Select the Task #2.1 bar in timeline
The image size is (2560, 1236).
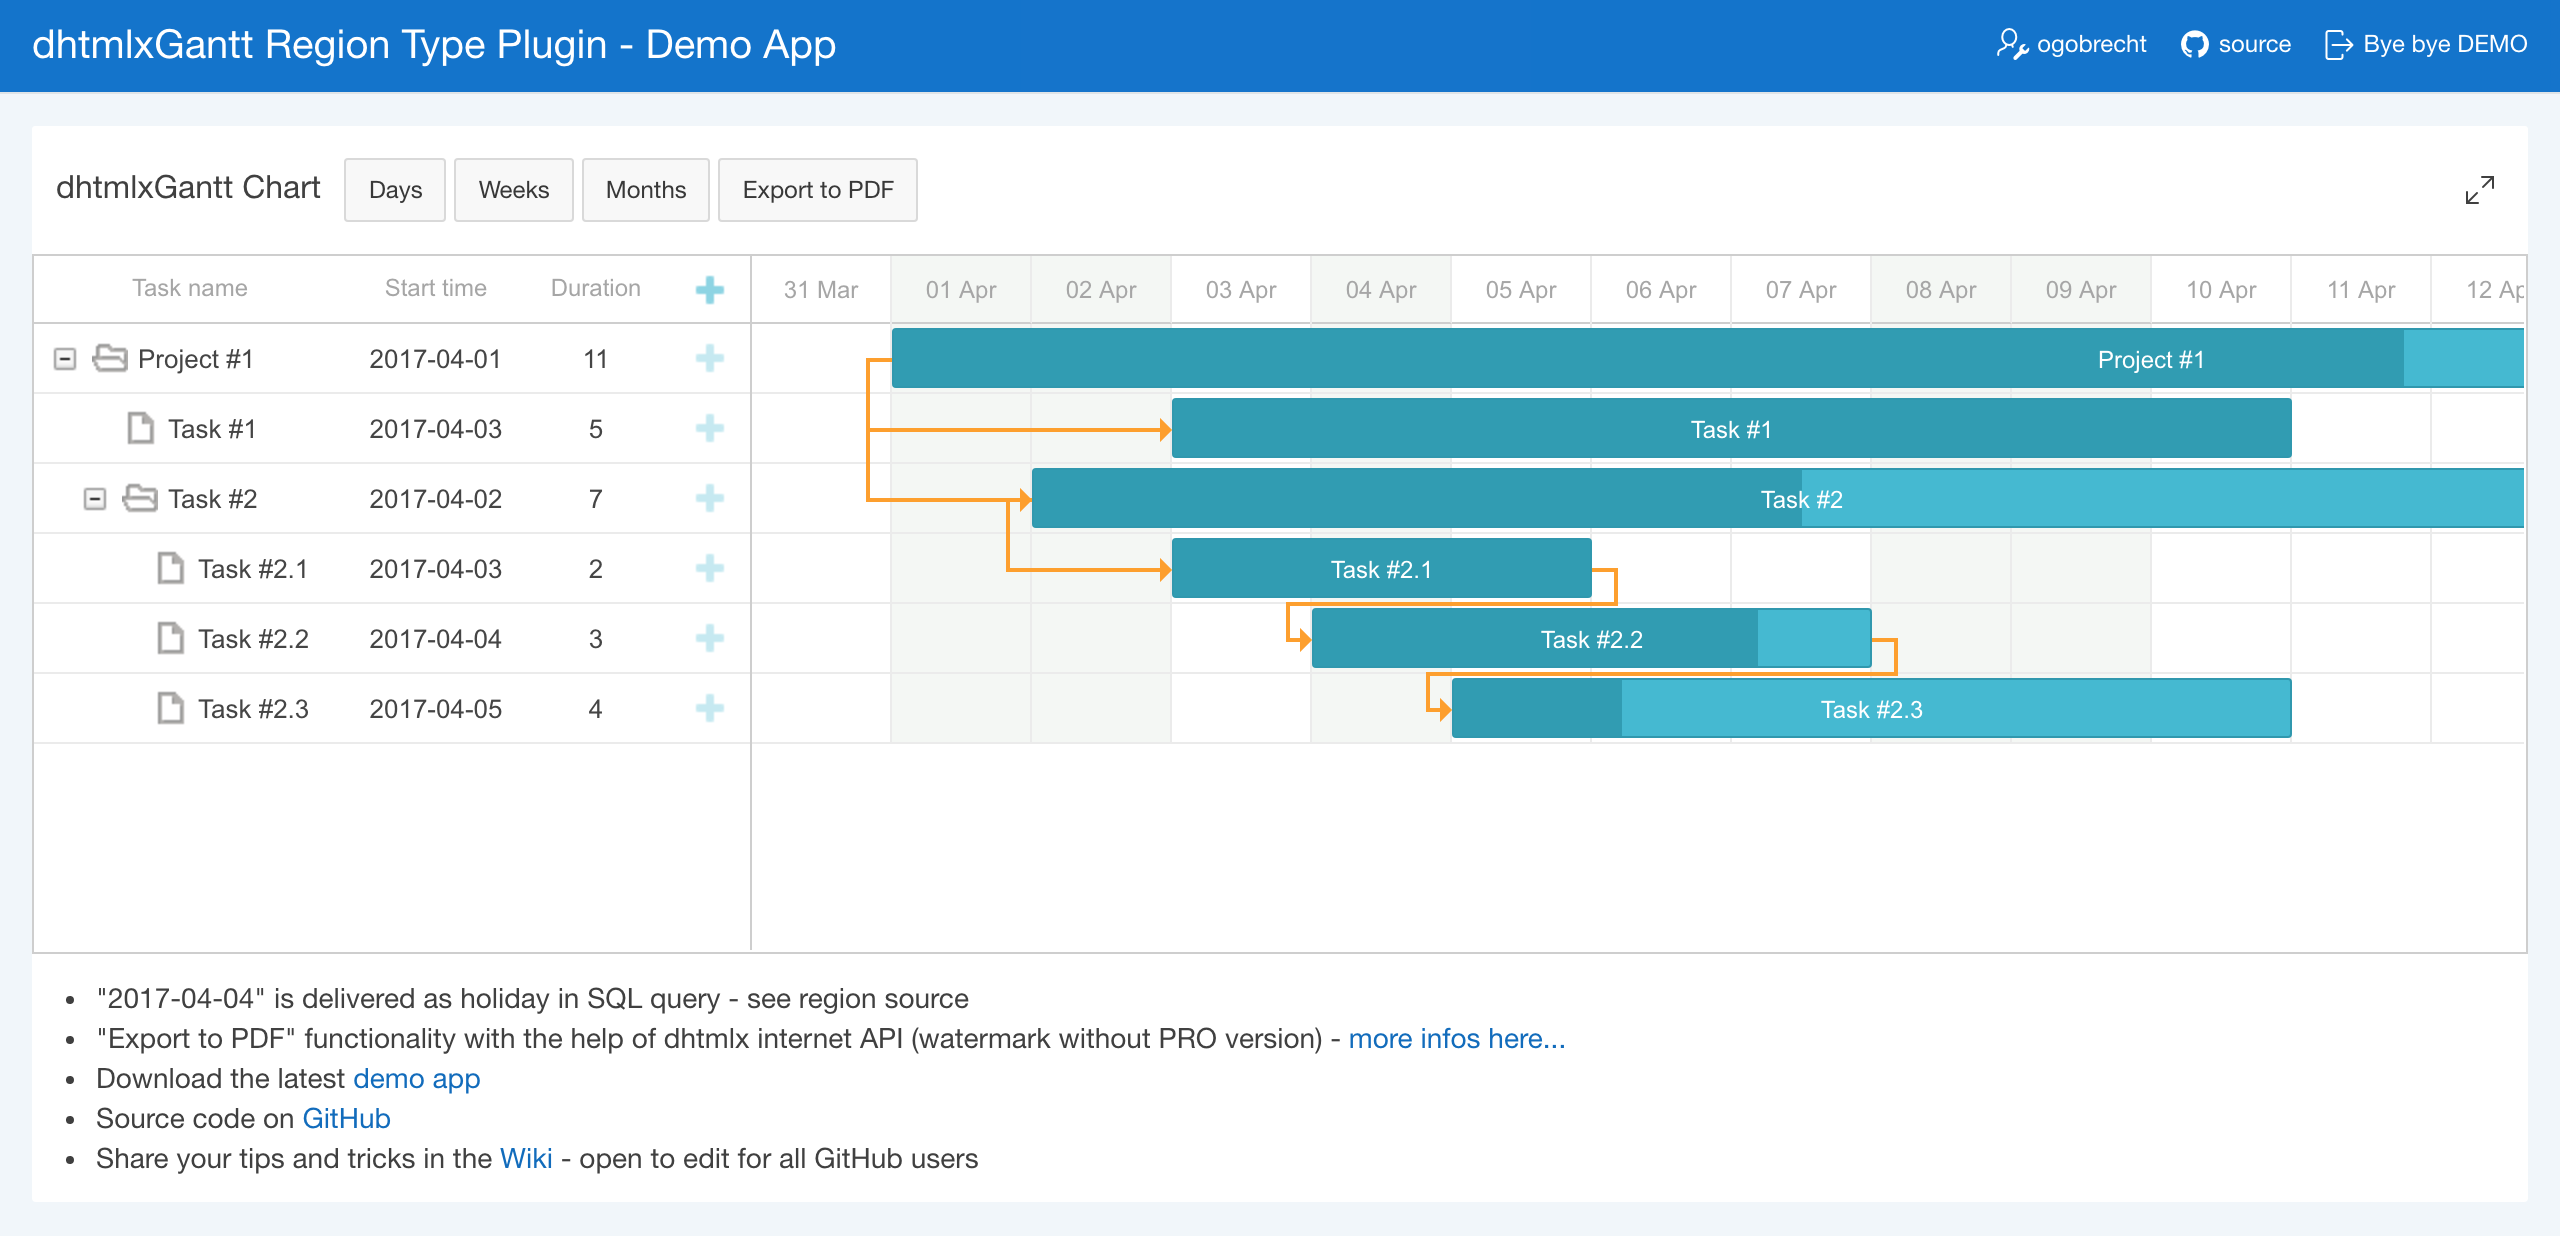coord(1380,569)
